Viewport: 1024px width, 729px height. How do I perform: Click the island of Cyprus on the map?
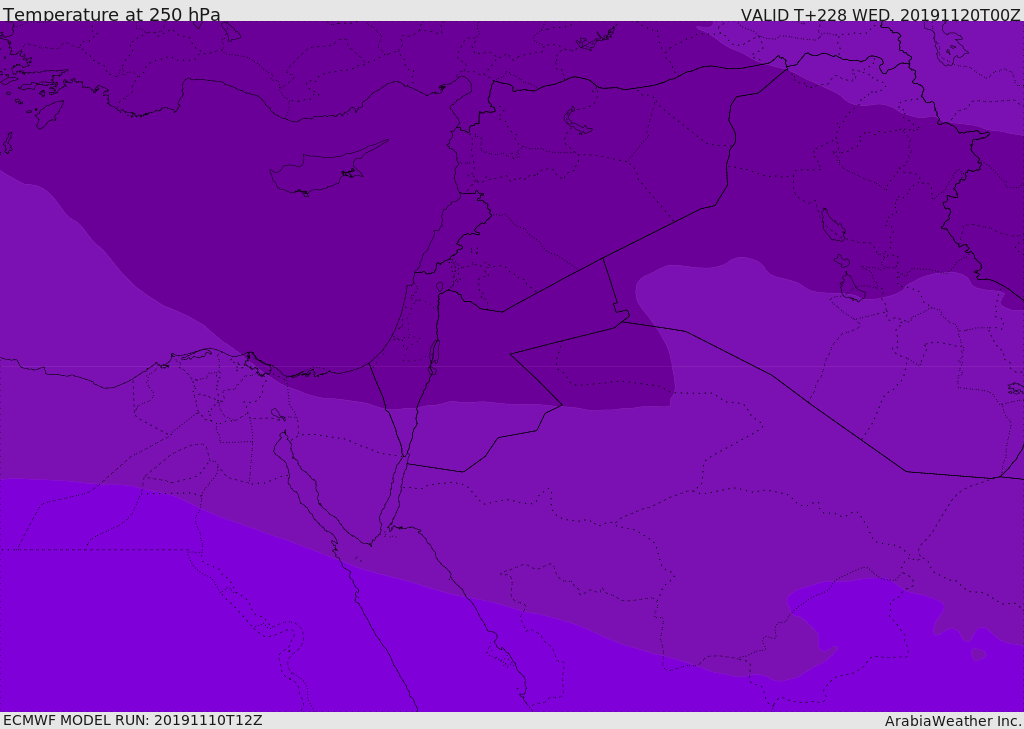(327, 169)
